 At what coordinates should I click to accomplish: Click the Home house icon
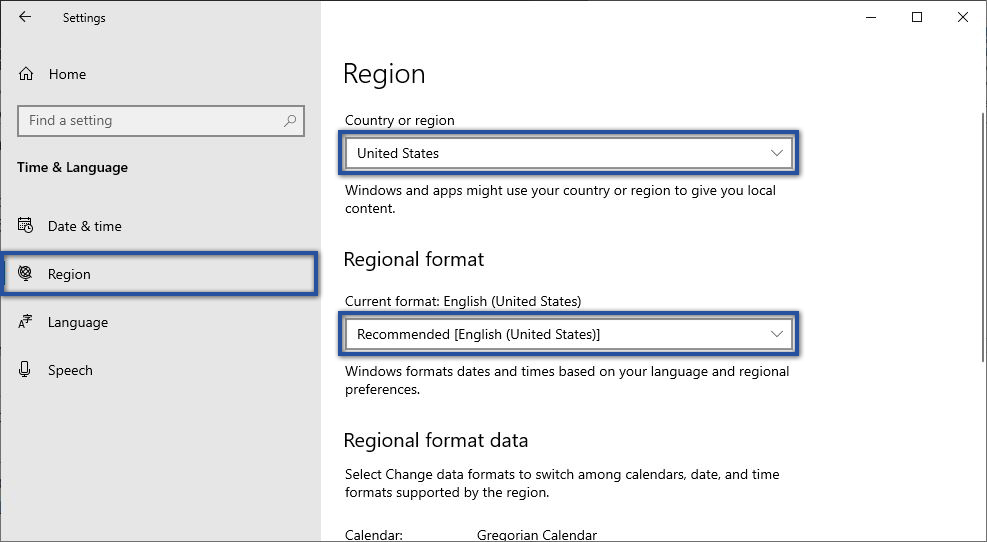pyautogui.click(x=26, y=74)
